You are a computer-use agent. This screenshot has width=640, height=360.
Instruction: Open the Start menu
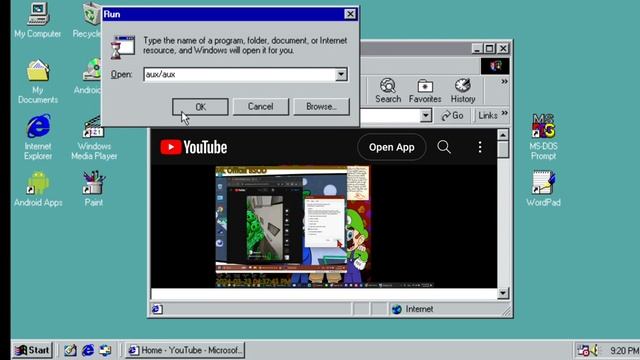click(32, 350)
